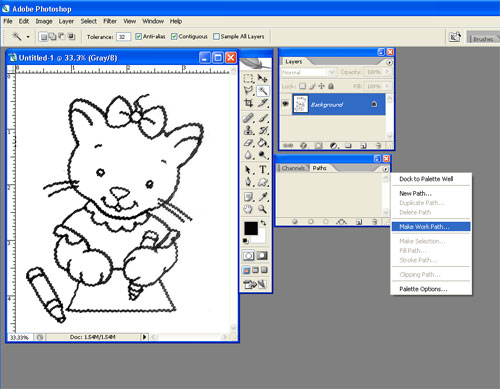Open the Magic Wand tool preset picker arrow
Image resolution: width=500 pixels, height=389 pixels.
(x=28, y=37)
